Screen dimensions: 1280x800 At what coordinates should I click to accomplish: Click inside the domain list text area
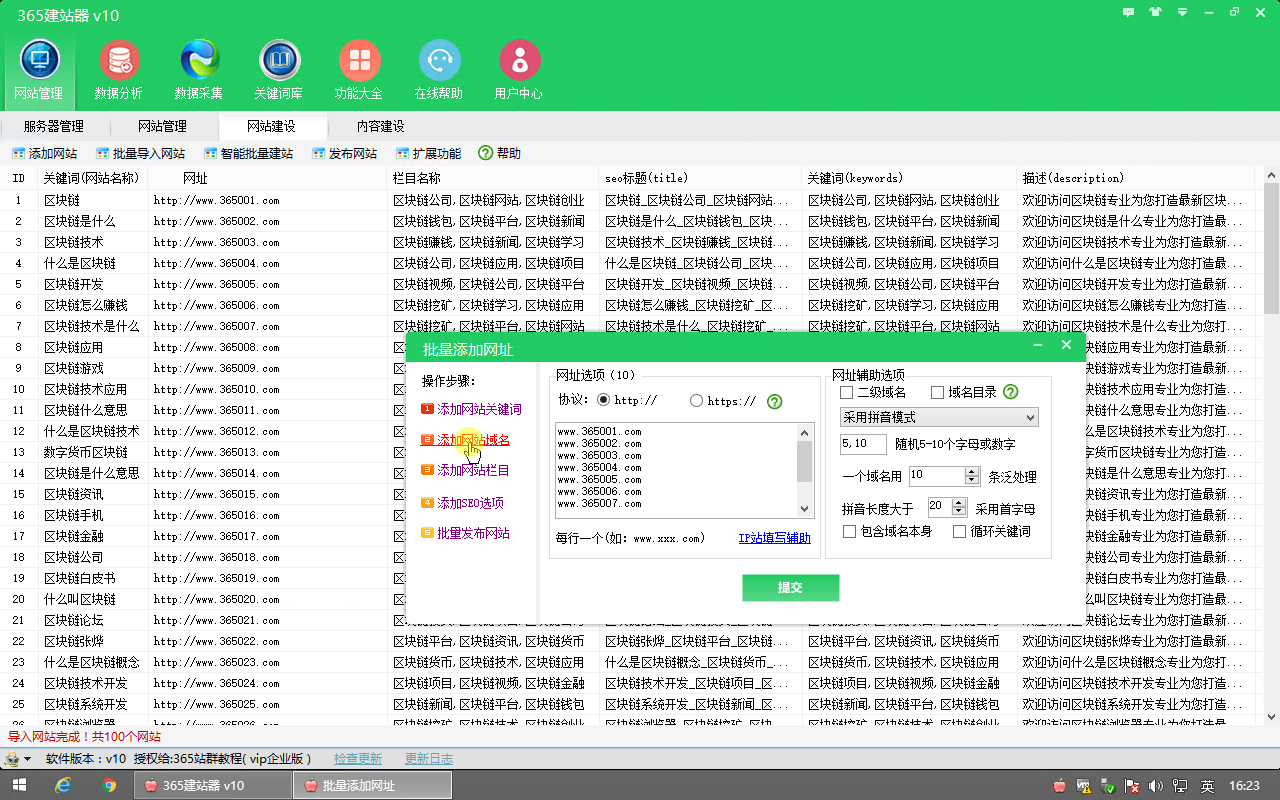pyautogui.click(x=676, y=468)
